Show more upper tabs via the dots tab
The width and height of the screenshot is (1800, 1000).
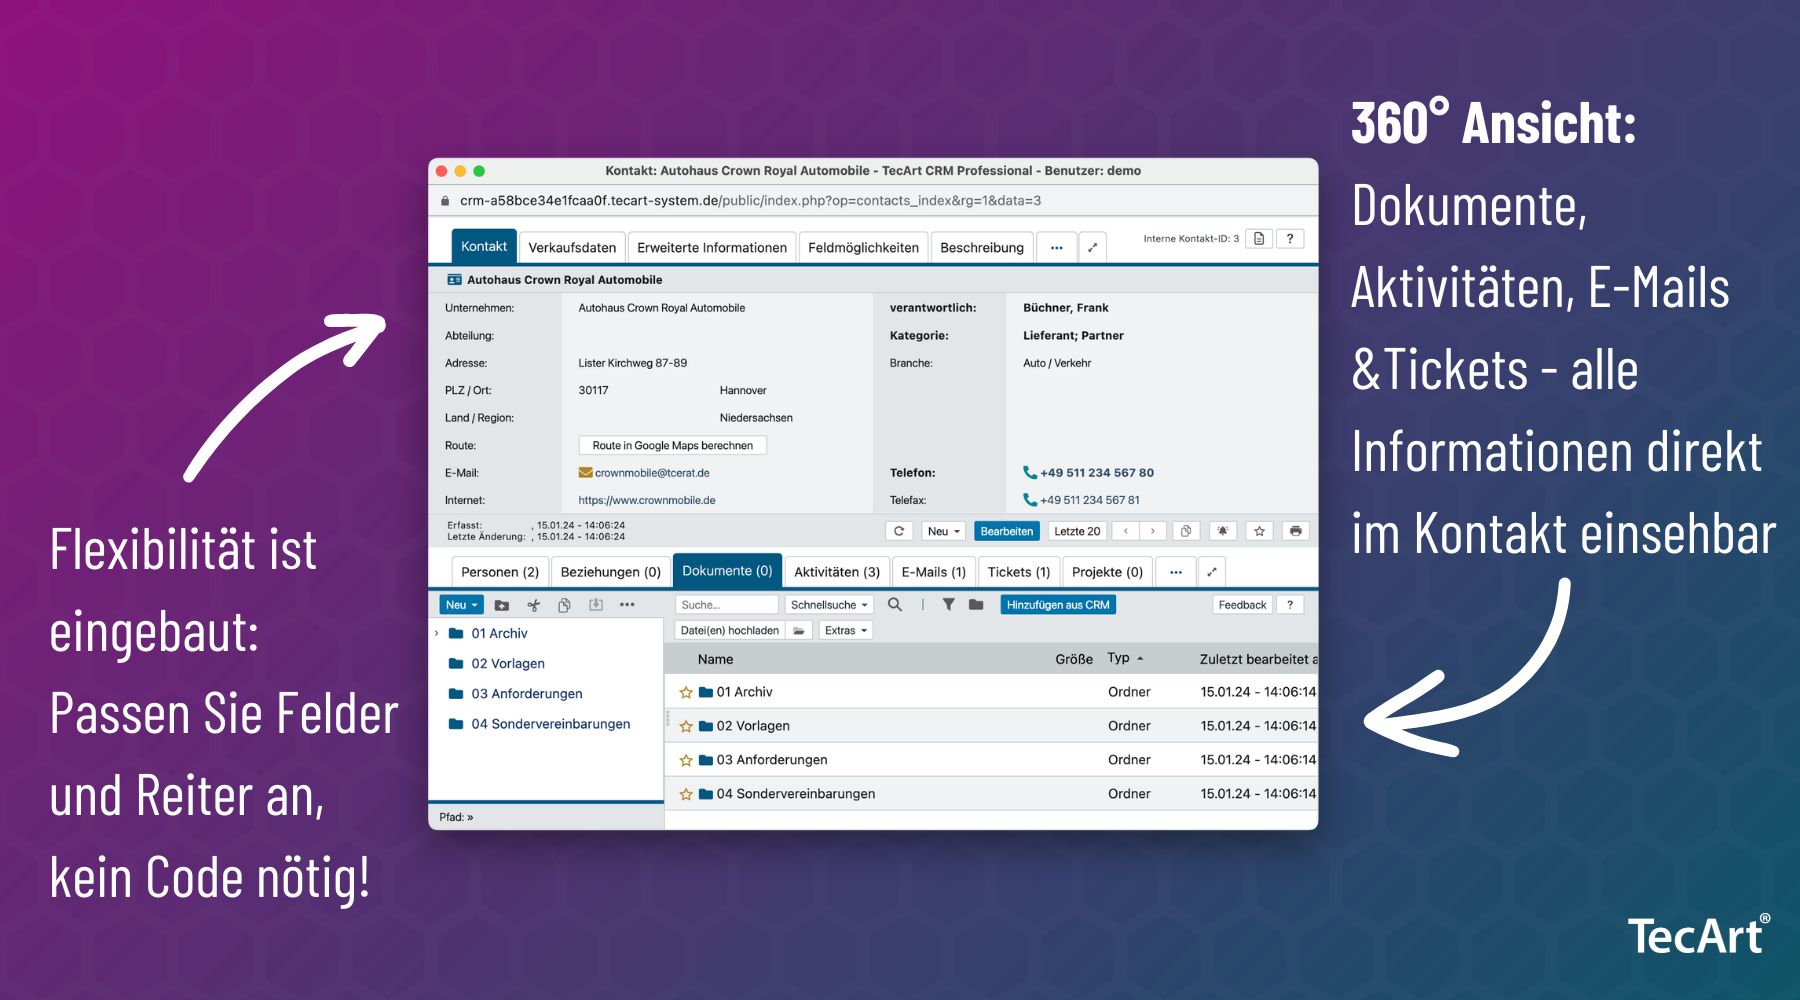[1056, 247]
